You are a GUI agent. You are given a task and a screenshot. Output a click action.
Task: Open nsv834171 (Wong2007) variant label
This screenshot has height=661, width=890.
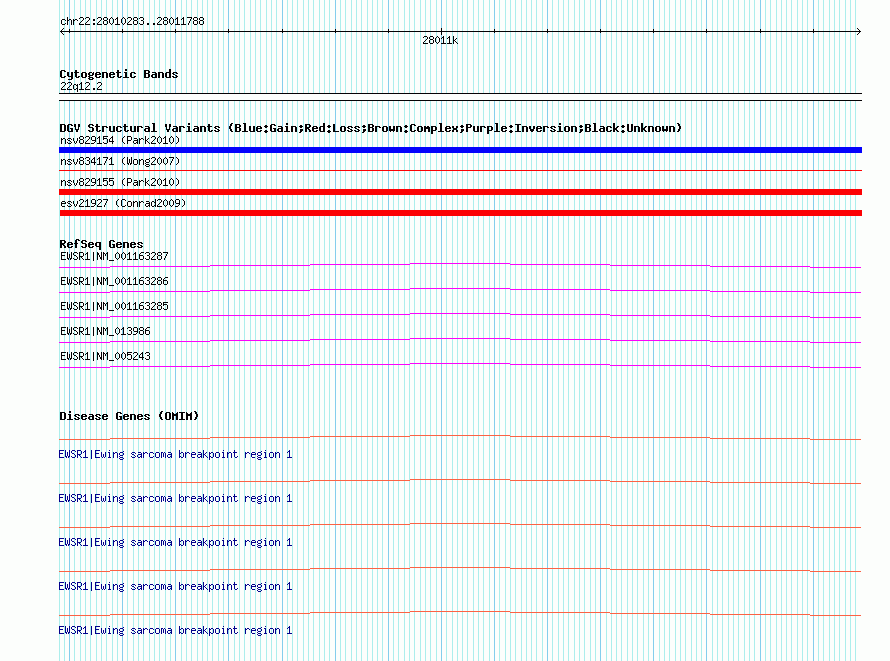[x=120, y=161]
